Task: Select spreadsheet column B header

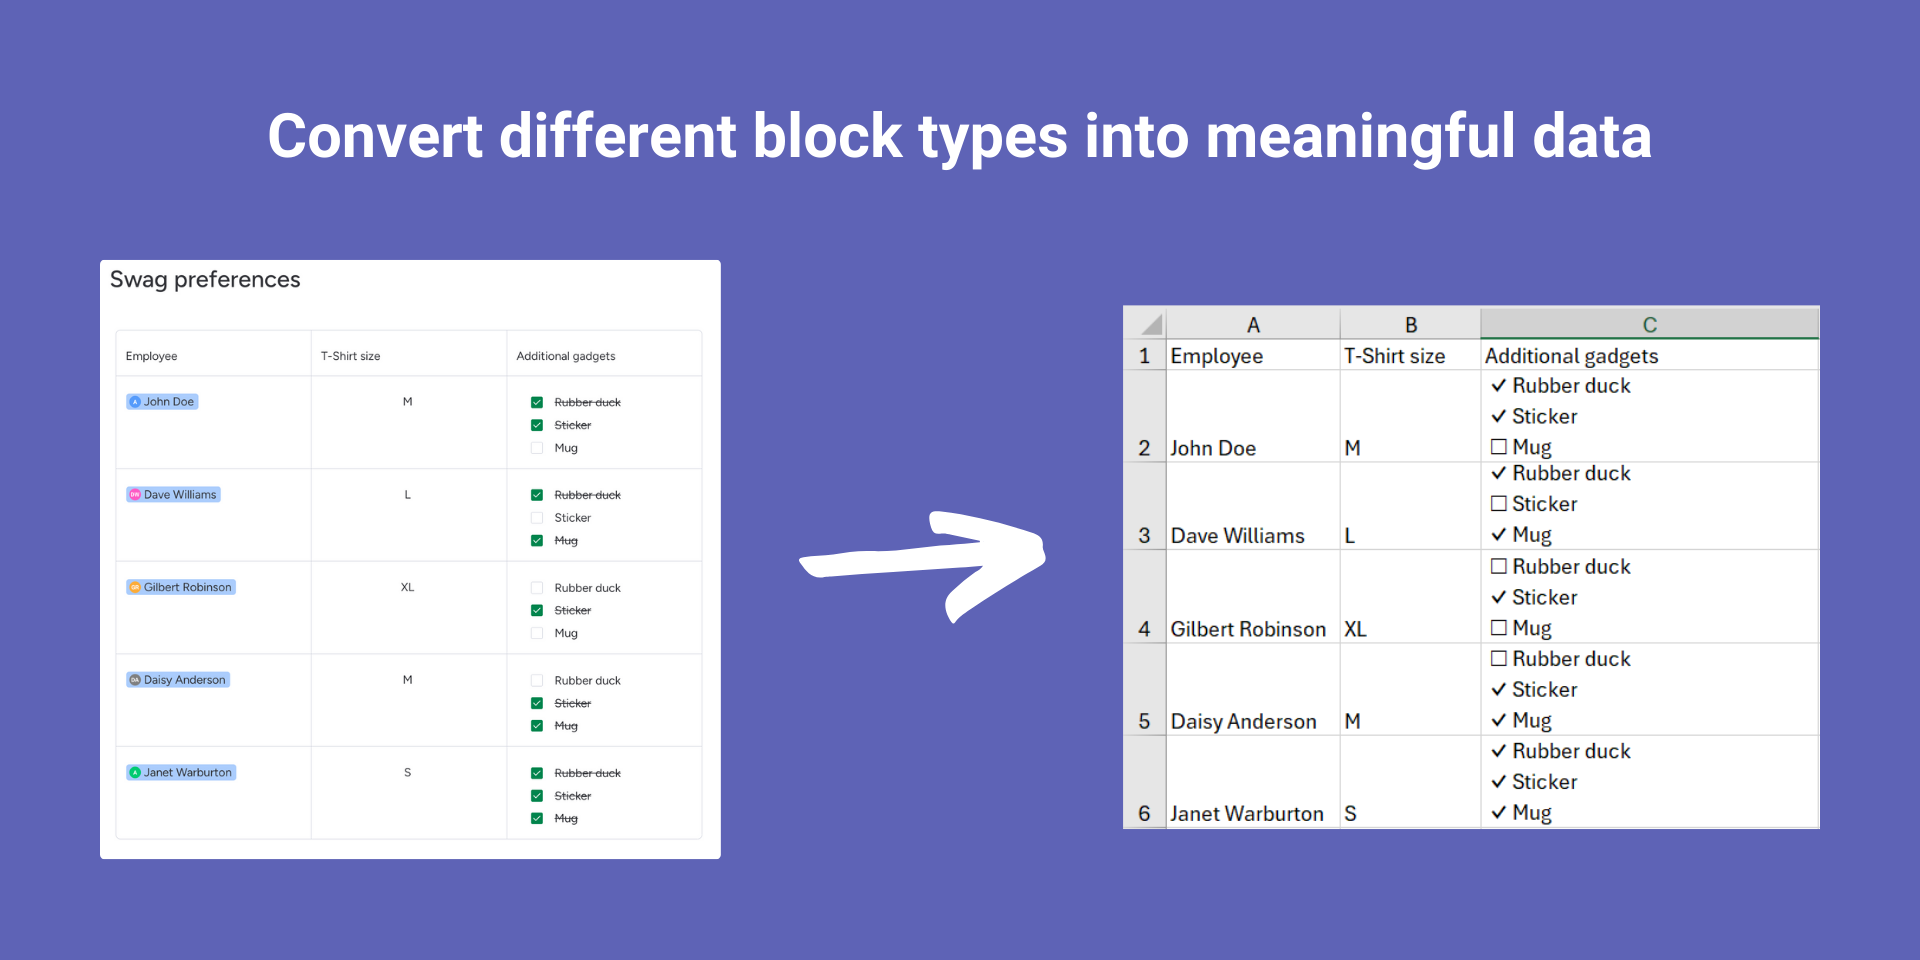Action: click(1410, 324)
